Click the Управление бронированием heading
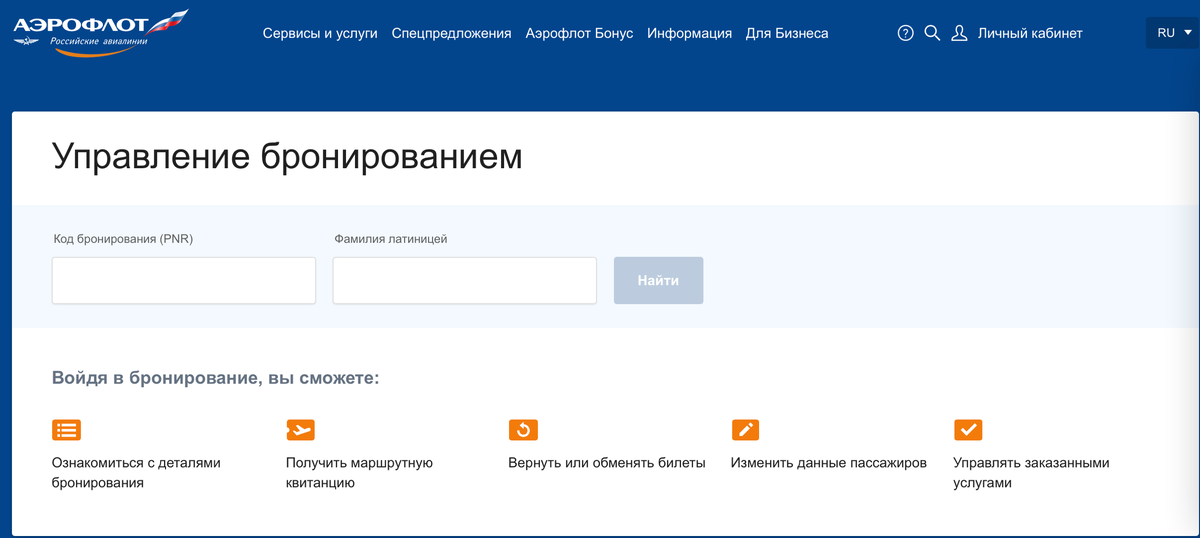 pyautogui.click(x=287, y=157)
